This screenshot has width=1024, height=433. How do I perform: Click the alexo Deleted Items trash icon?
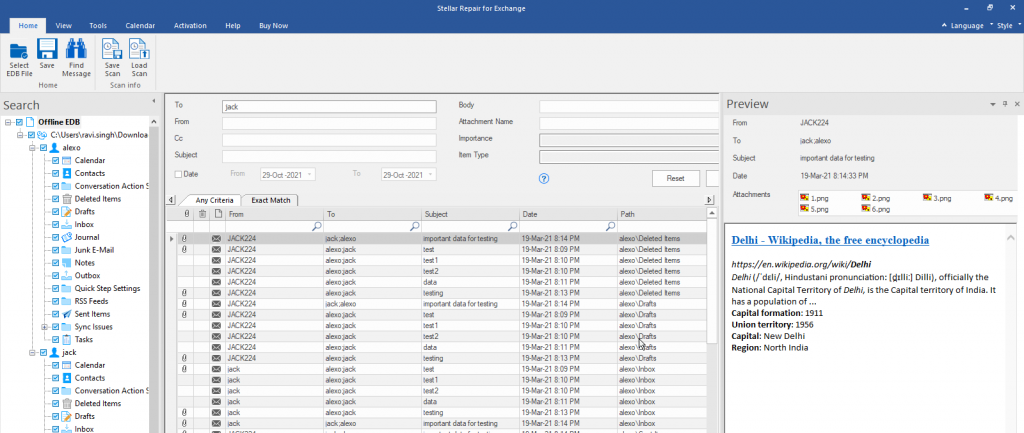[x=67, y=199]
